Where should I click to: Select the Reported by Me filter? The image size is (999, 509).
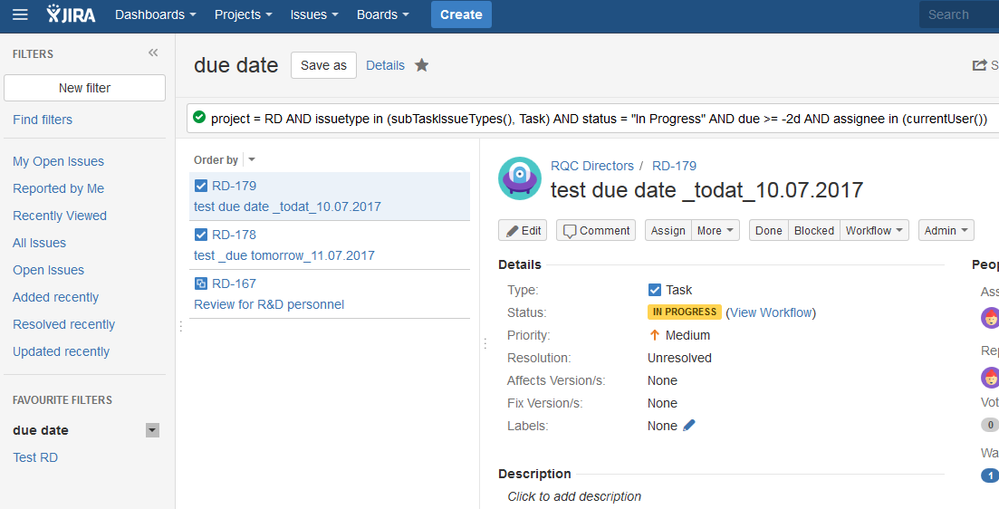59,189
